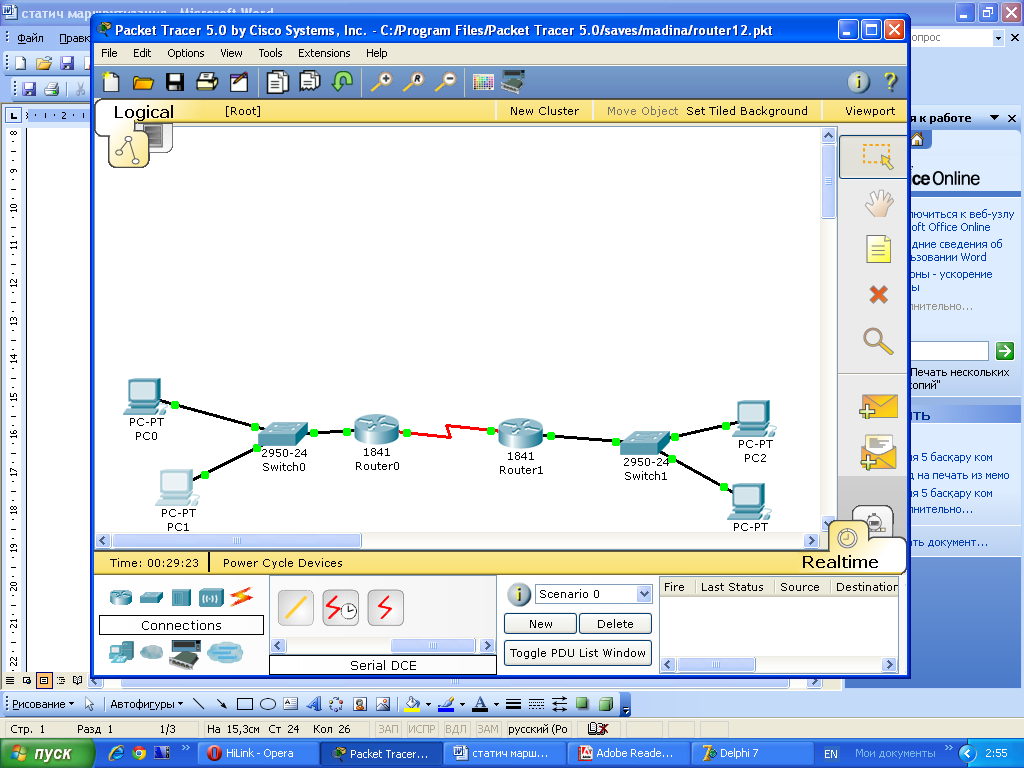Pick the red Serial DTE cable

(x=385, y=607)
